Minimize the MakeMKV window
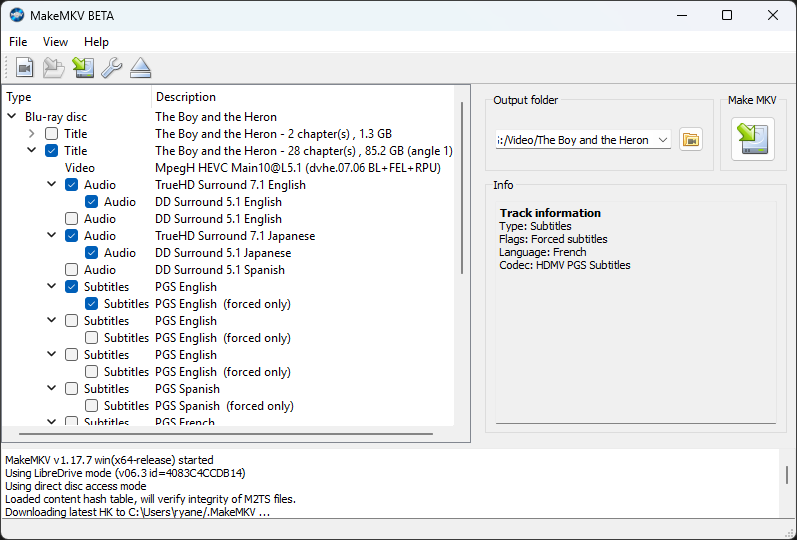 682,15
